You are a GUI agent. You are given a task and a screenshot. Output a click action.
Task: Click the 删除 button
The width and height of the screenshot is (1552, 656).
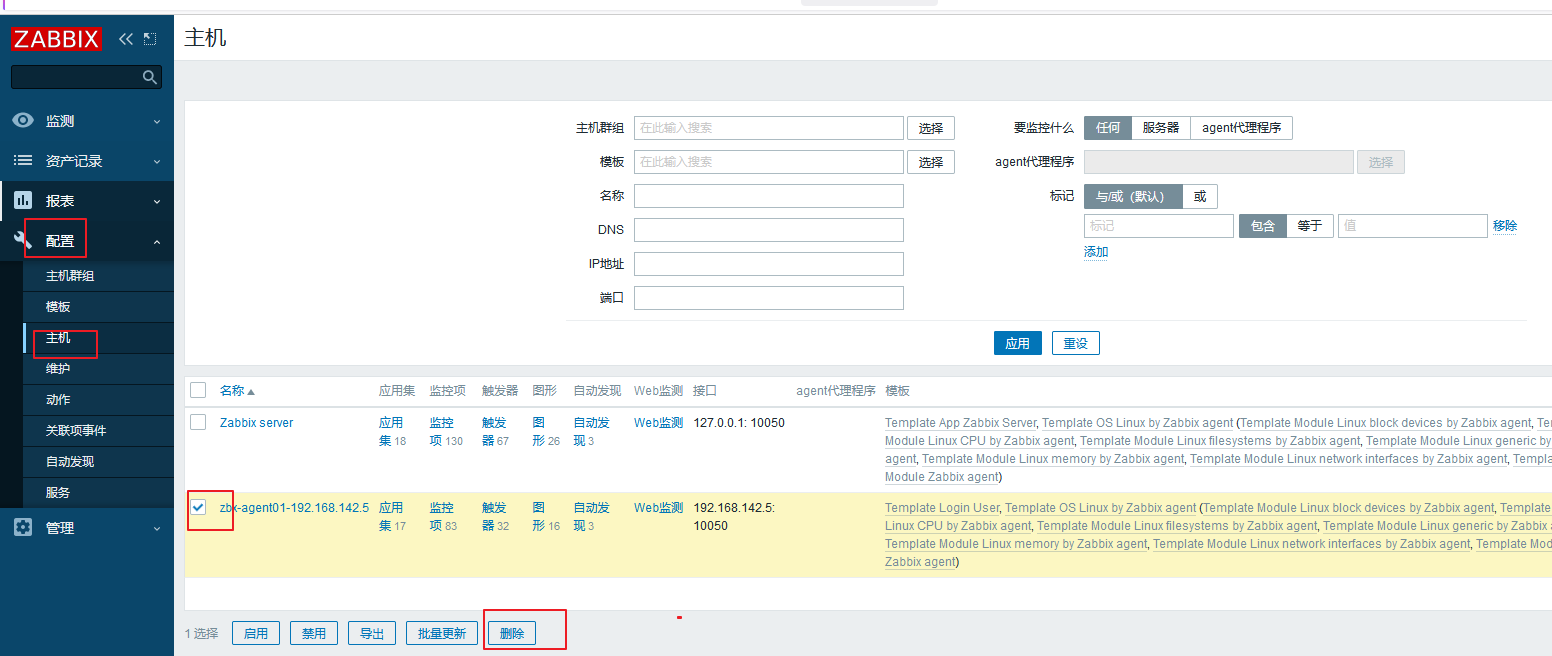pyautogui.click(x=512, y=633)
